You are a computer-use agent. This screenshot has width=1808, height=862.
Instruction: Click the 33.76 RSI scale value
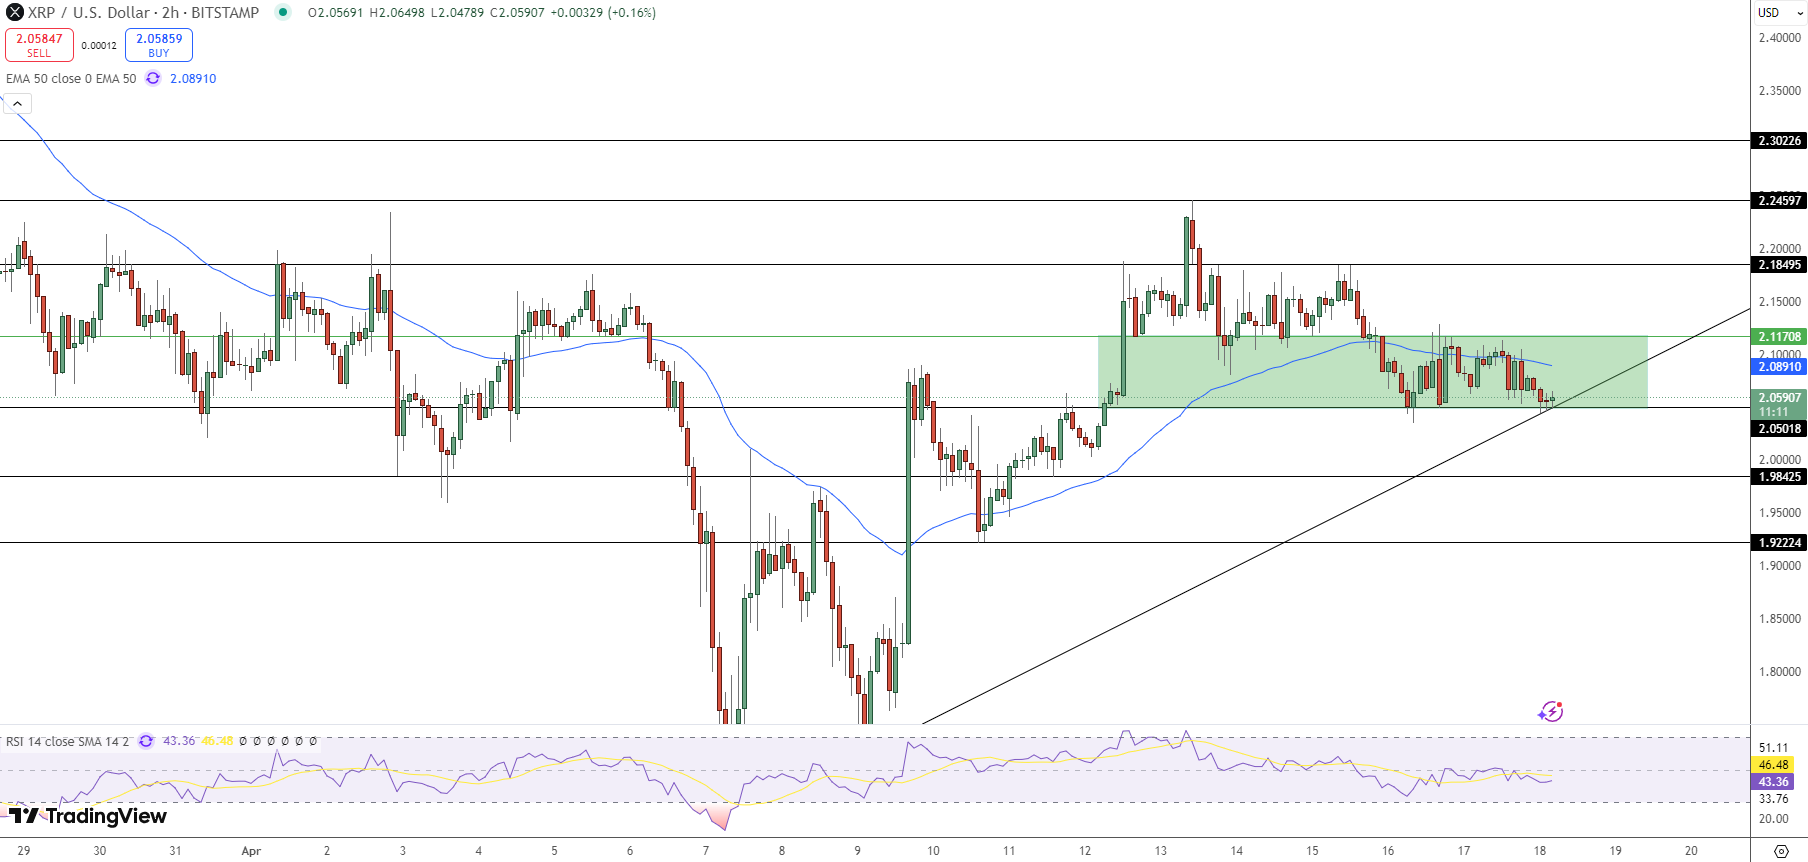1773,799
